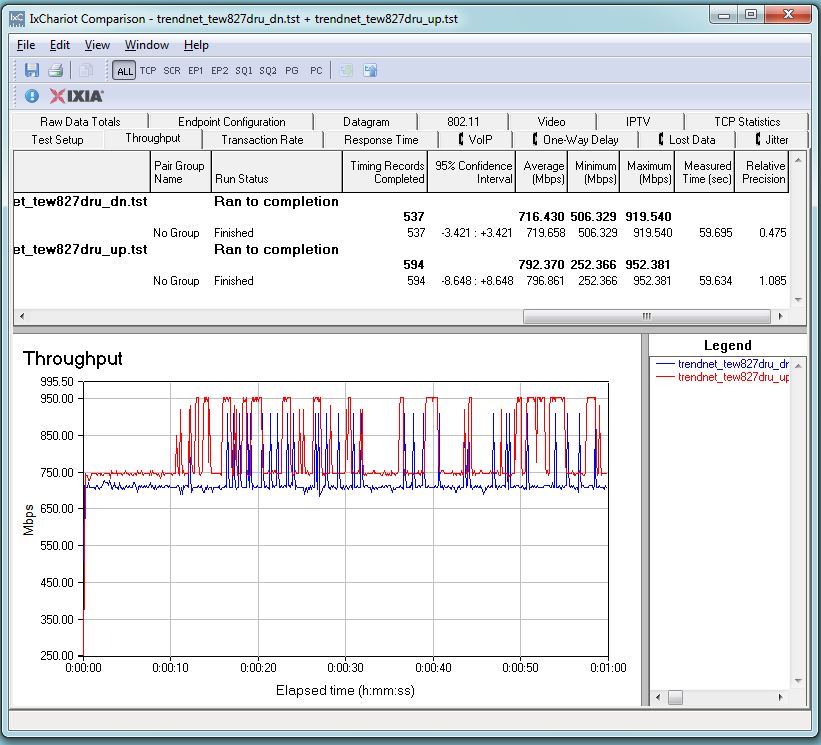
Task: Switch to One-Way Delay tab
Action: 575,140
